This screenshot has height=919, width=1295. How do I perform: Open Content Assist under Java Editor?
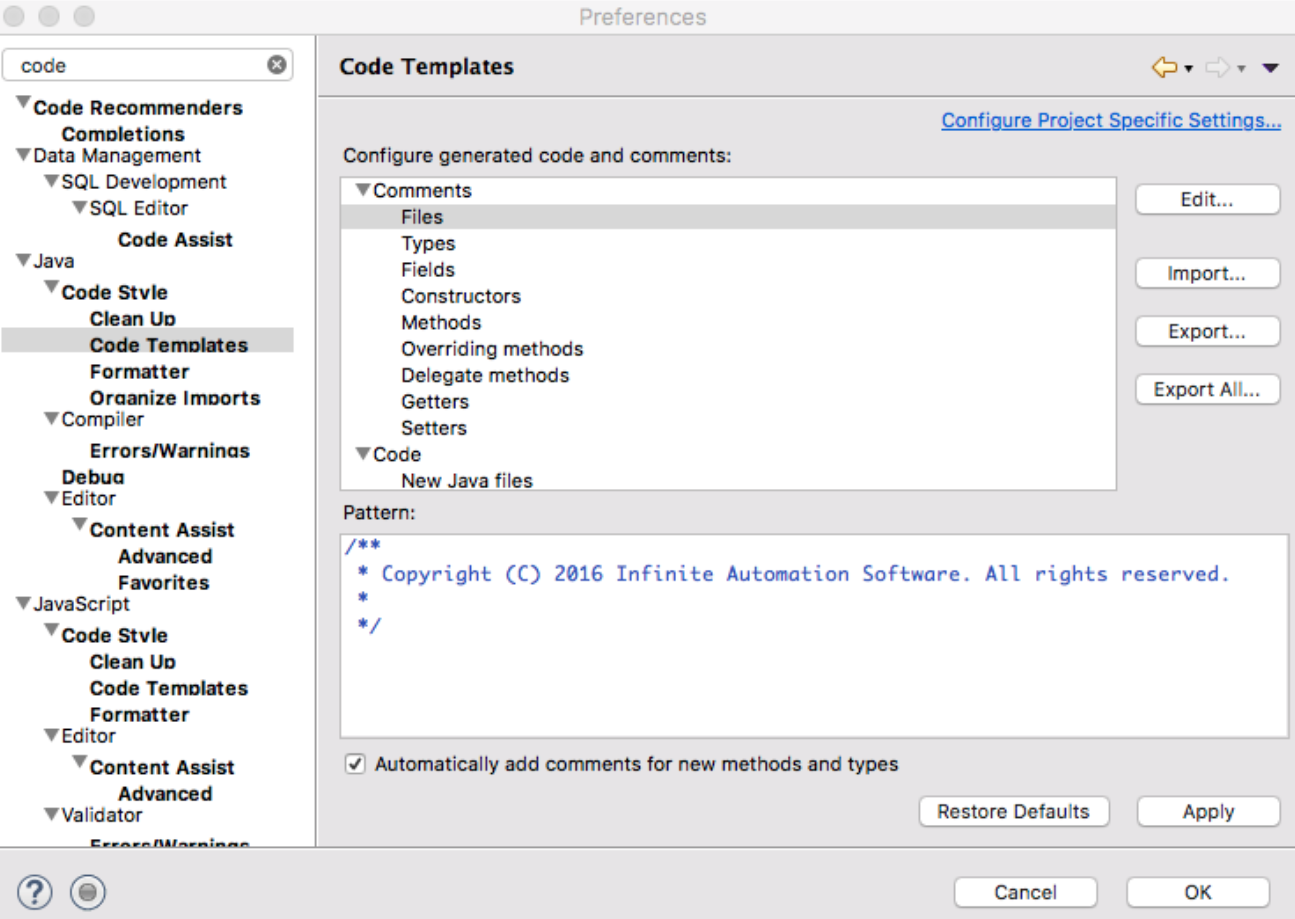click(162, 530)
